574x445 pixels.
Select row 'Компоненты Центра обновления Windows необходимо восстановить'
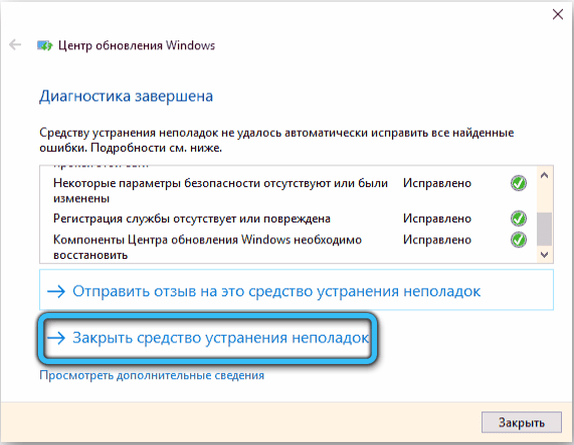[x=290, y=247]
